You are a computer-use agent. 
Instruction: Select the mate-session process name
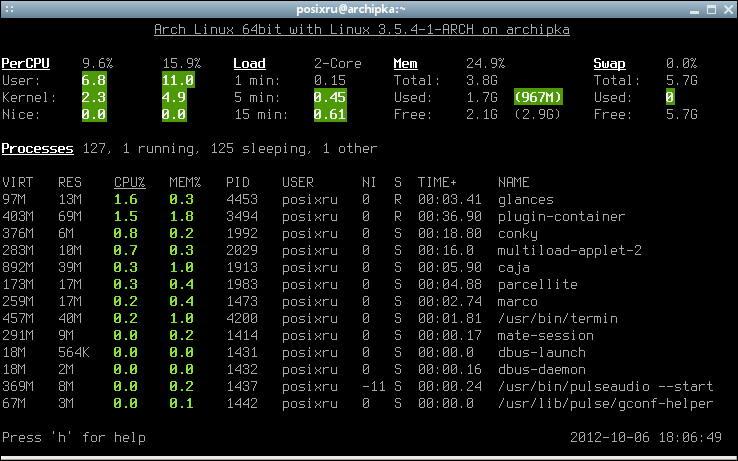(545, 335)
